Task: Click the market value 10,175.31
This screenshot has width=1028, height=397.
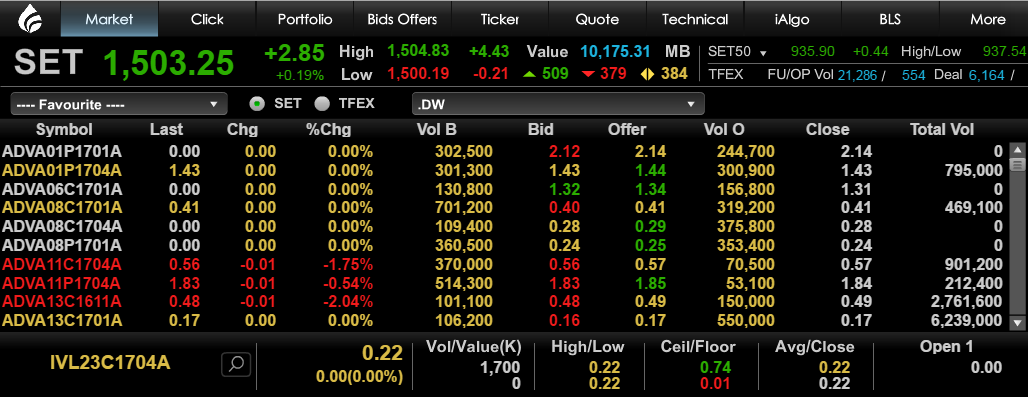Action: tap(615, 52)
